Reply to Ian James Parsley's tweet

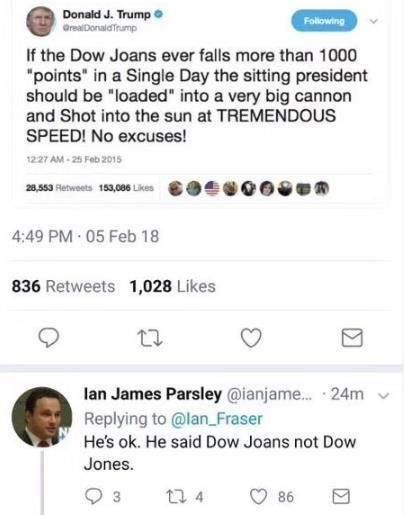pos(94,497)
